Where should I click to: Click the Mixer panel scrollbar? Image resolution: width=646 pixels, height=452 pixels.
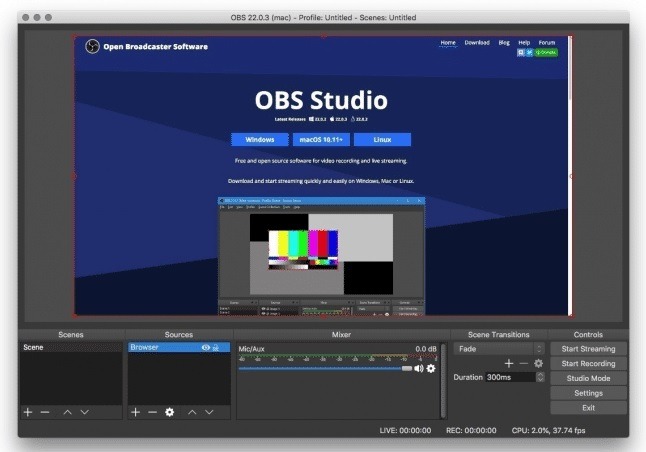coord(443,381)
